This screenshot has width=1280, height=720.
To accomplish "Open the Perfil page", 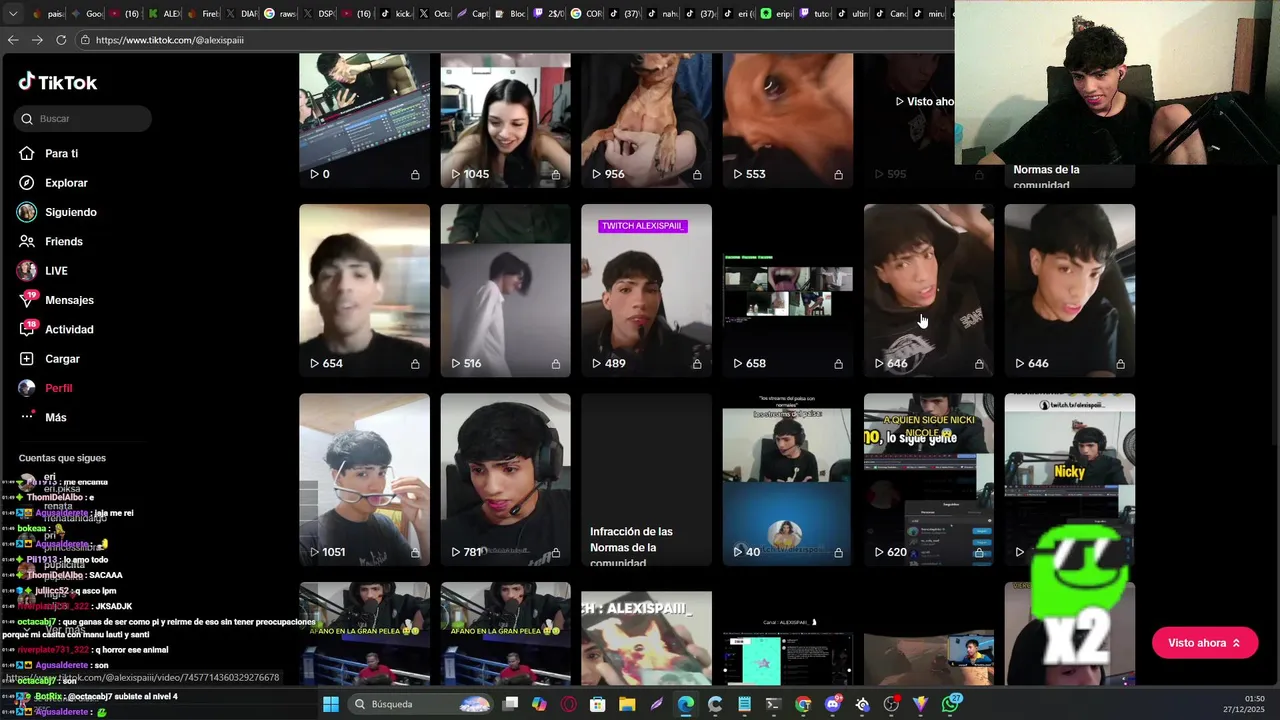I will pyautogui.click(x=58, y=388).
